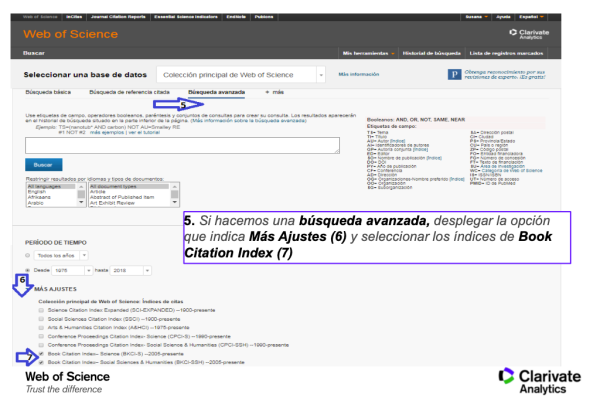Click the Ayuda help link

tap(503, 17)
